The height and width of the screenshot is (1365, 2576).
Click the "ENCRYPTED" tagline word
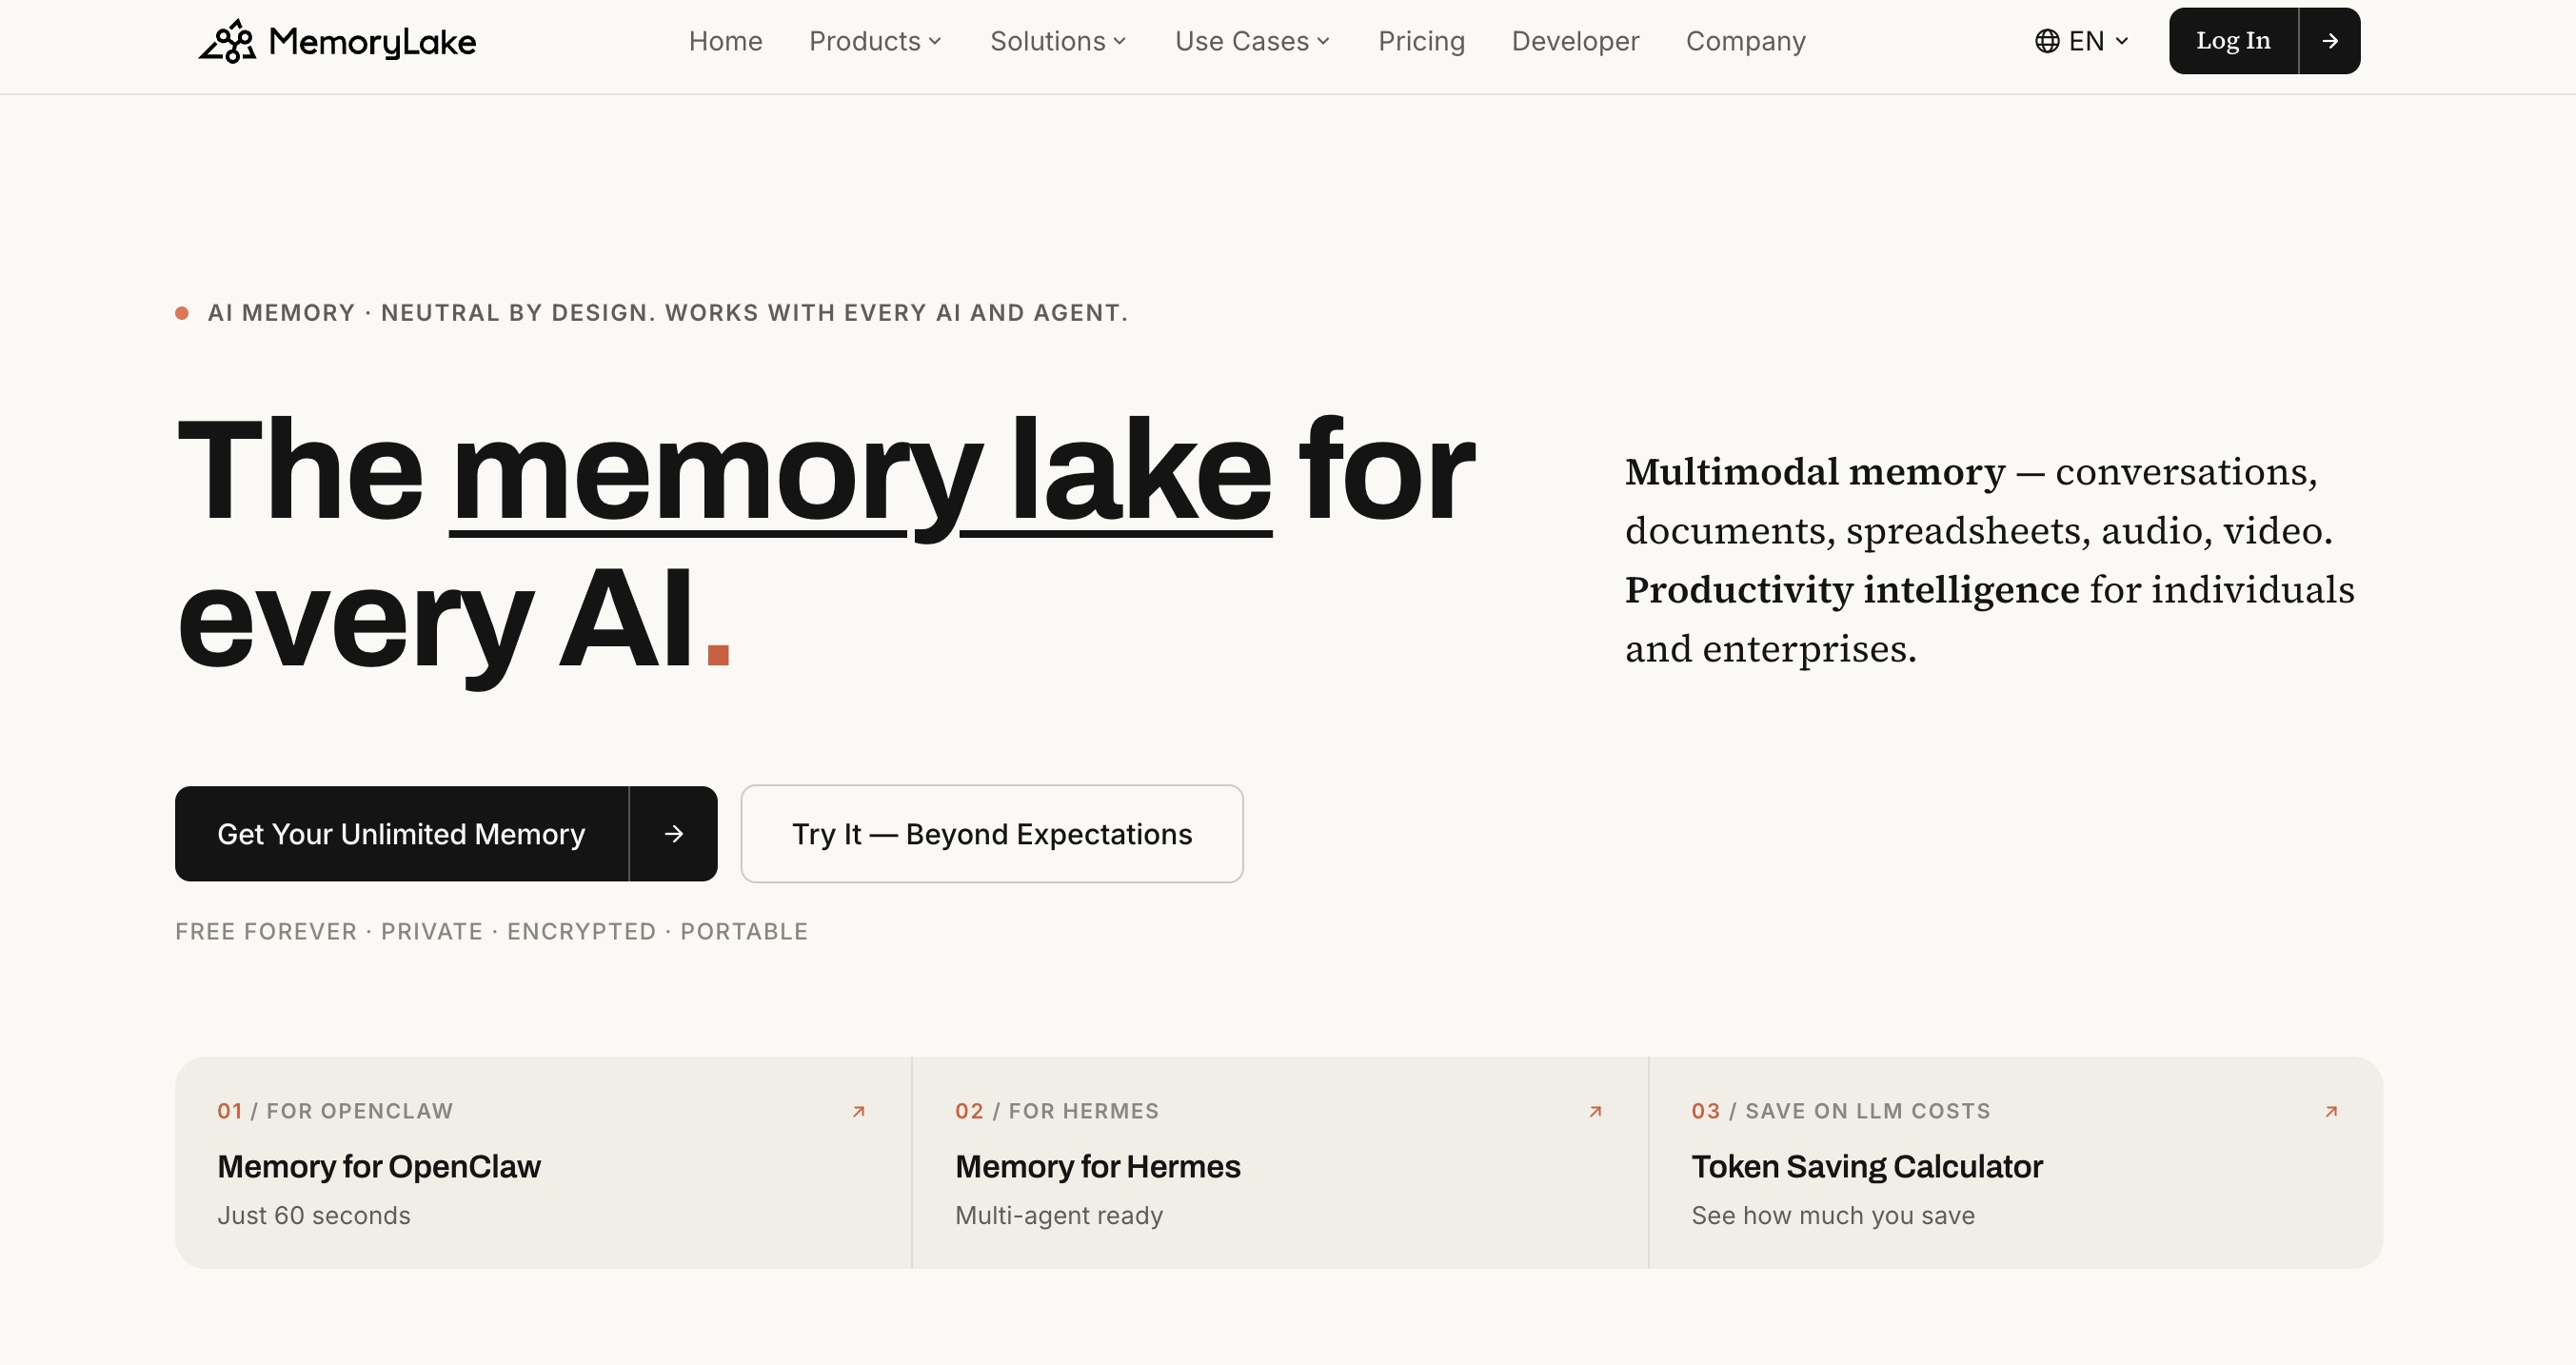582,931
